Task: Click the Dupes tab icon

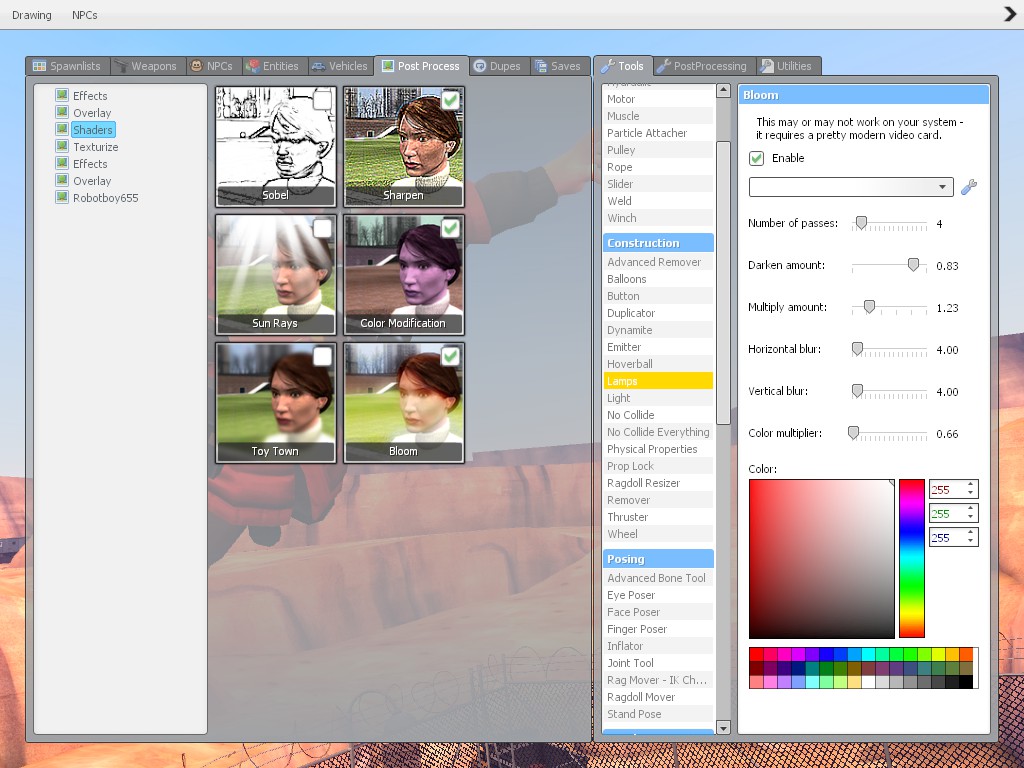Action: coord(480,66)
